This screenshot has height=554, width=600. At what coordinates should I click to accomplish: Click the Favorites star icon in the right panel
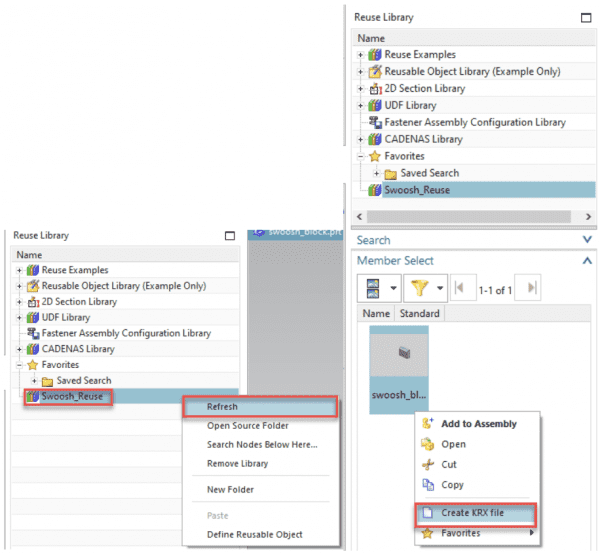click(x=375, y=156)
